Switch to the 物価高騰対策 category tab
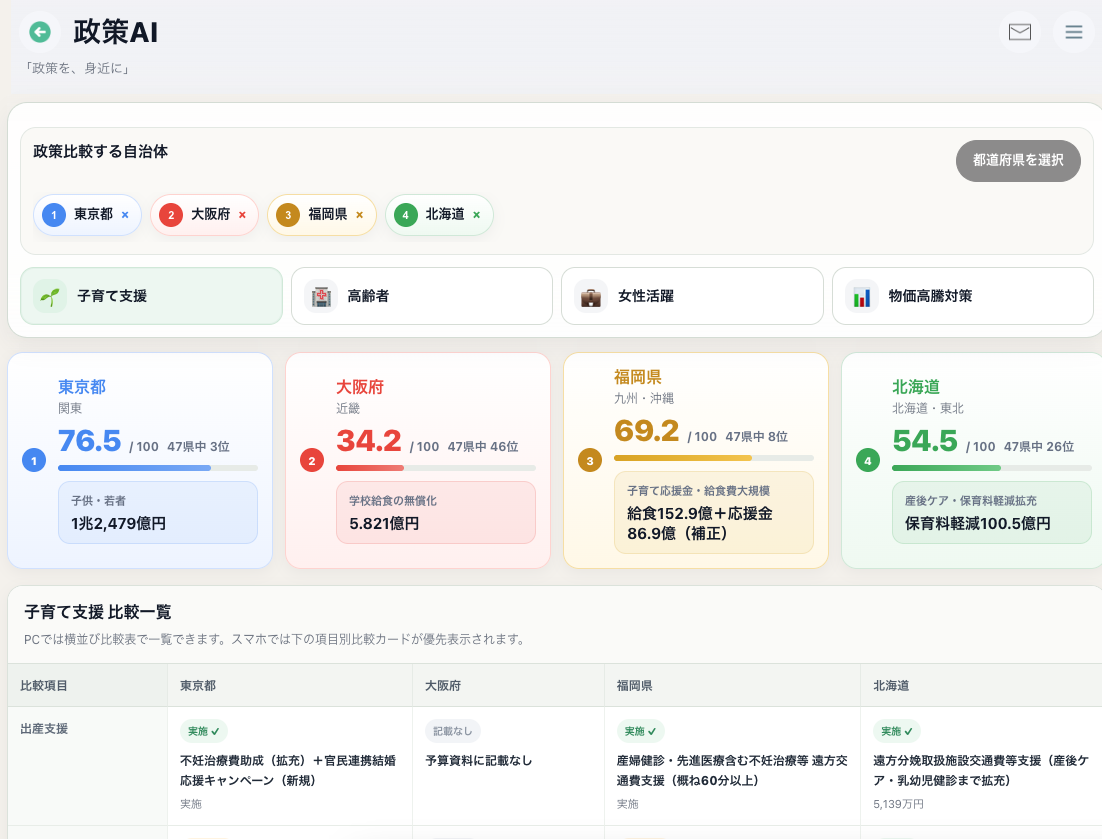This screenshot has height=839, width=1102. (x=963, y=296)
